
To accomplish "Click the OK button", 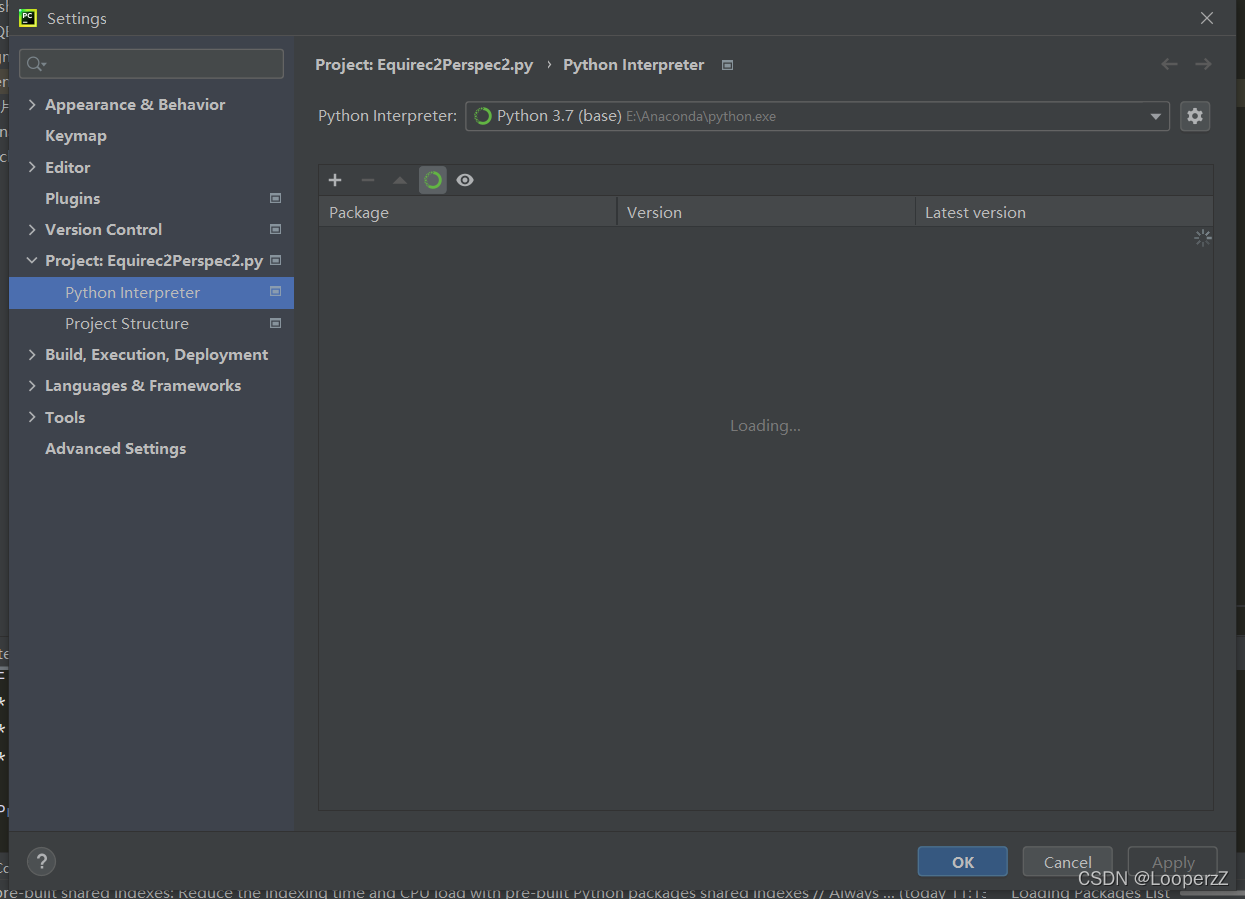I will (x=963, y=862).
